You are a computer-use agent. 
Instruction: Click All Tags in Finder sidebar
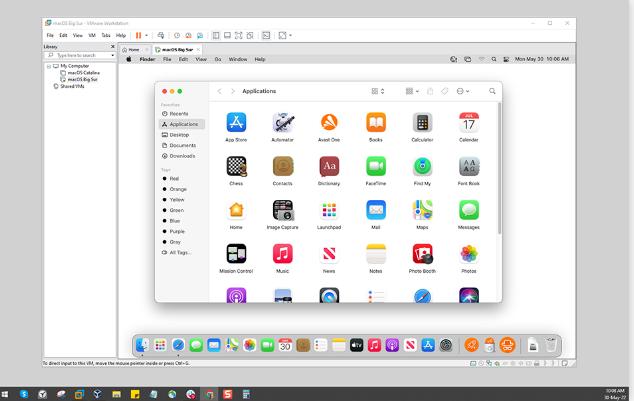[182, 253]
